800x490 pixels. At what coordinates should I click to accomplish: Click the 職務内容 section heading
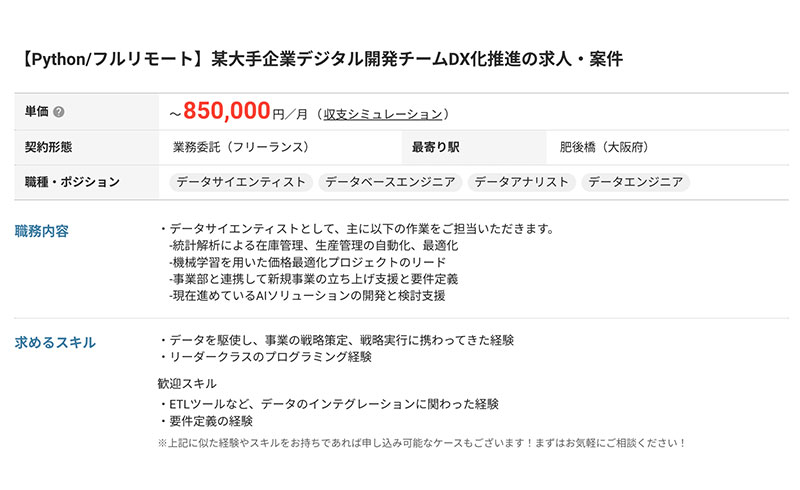coord(42,231)
